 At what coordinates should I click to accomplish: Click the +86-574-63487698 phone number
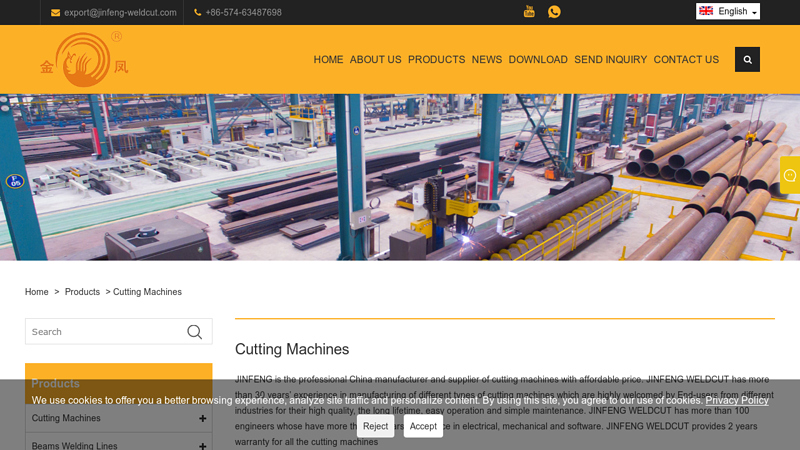click(243, 13)
